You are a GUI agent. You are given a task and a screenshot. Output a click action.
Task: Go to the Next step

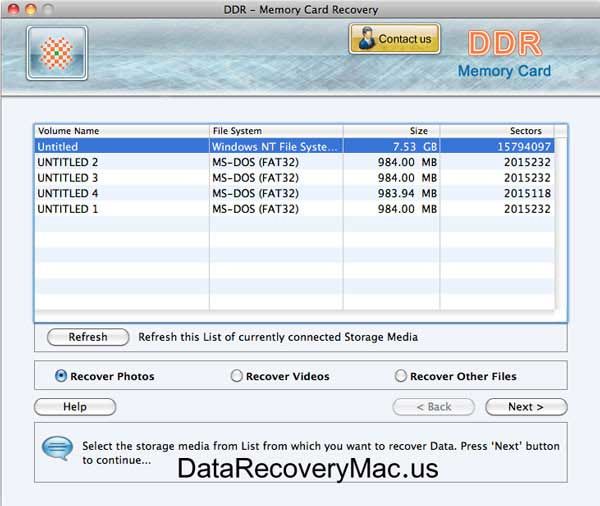tap(526, 407)
